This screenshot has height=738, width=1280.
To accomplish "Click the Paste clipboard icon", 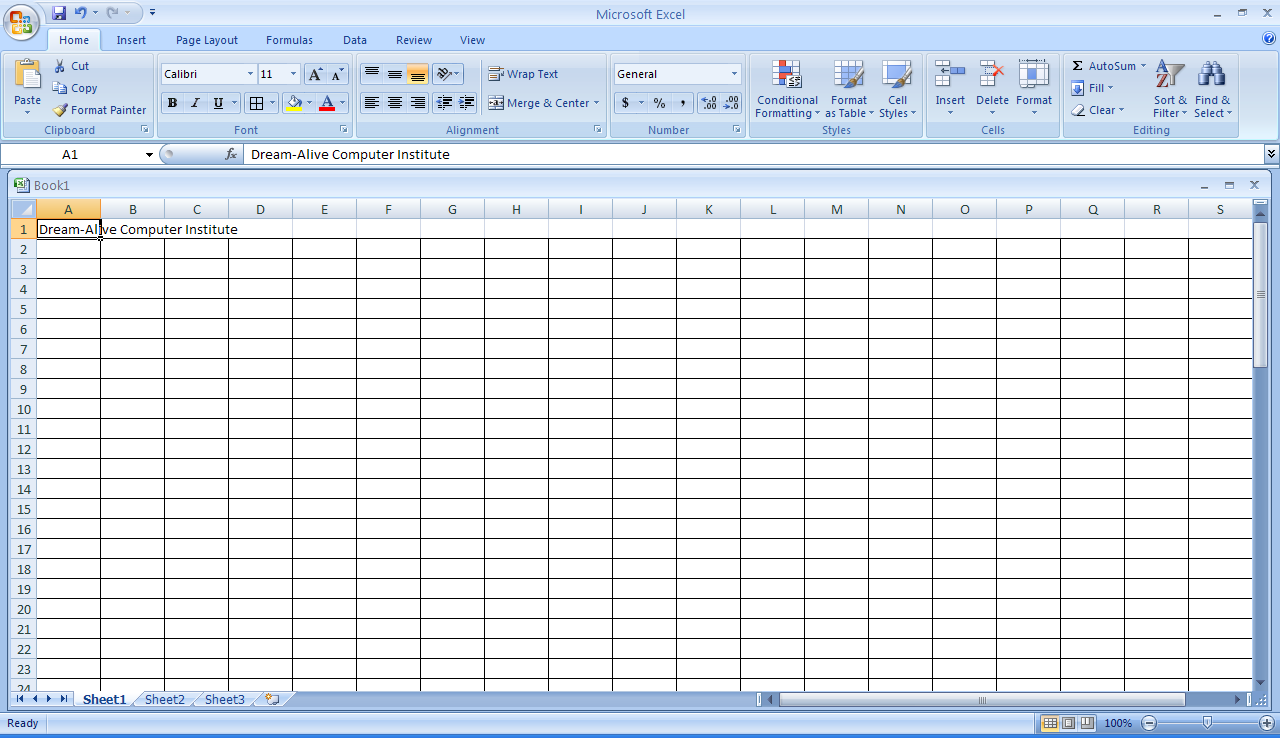I will pos(28,76).
